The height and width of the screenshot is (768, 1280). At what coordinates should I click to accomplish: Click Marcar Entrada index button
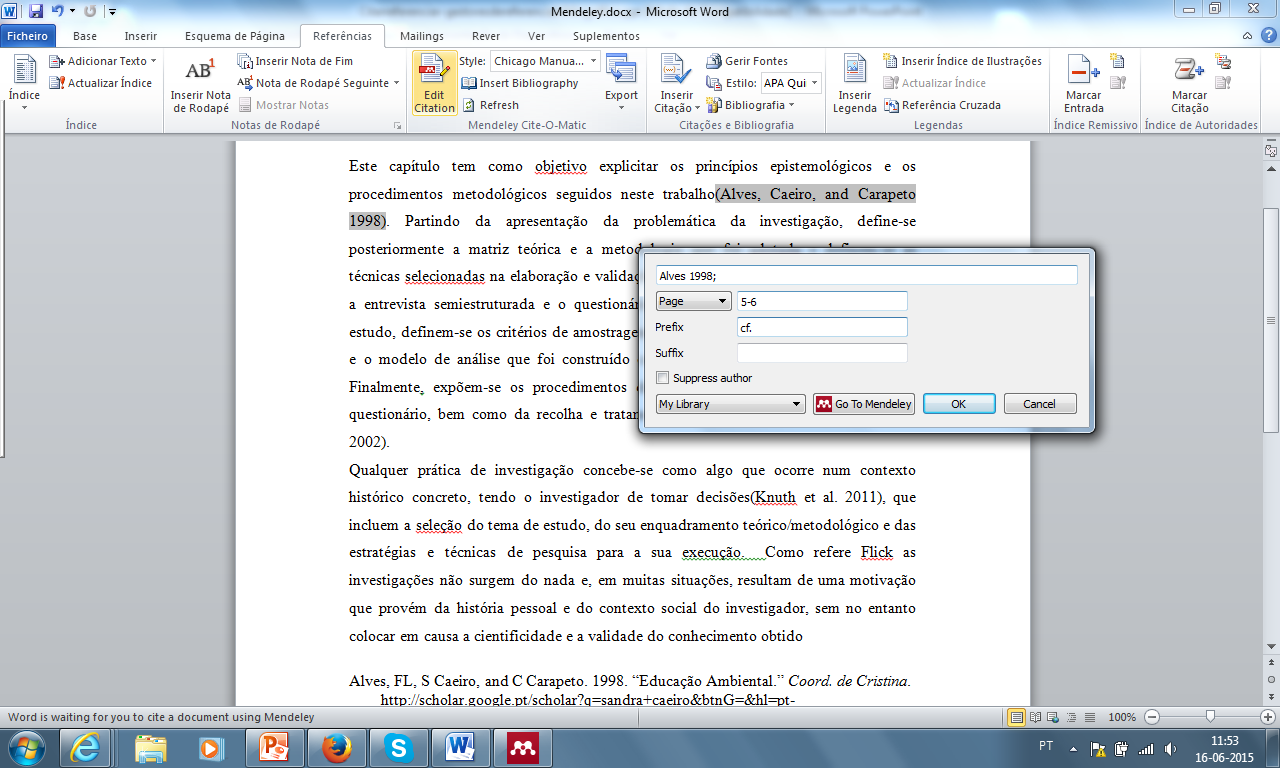click(x=1084, y=84)
